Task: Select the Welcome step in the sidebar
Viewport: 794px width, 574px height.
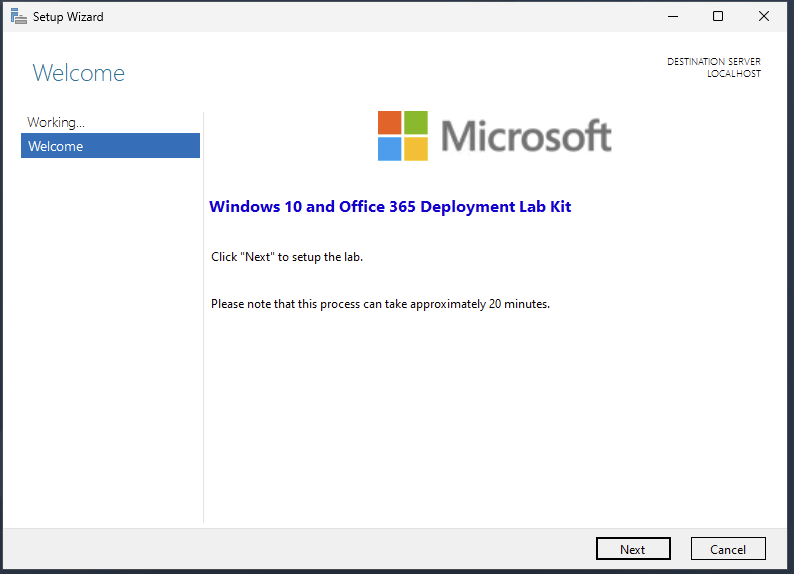Action: pyautogui.click(x=110, y=146)
